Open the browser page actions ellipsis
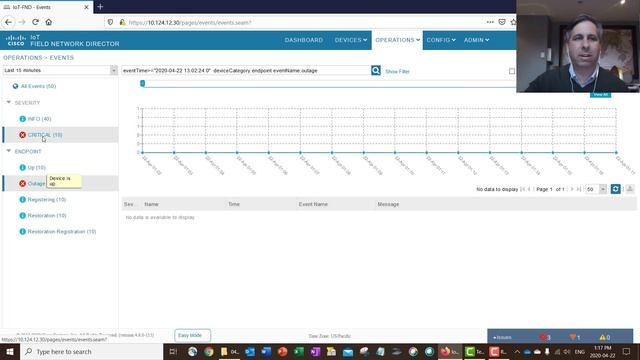The image size is (640, 360). [x=490, y=22]
